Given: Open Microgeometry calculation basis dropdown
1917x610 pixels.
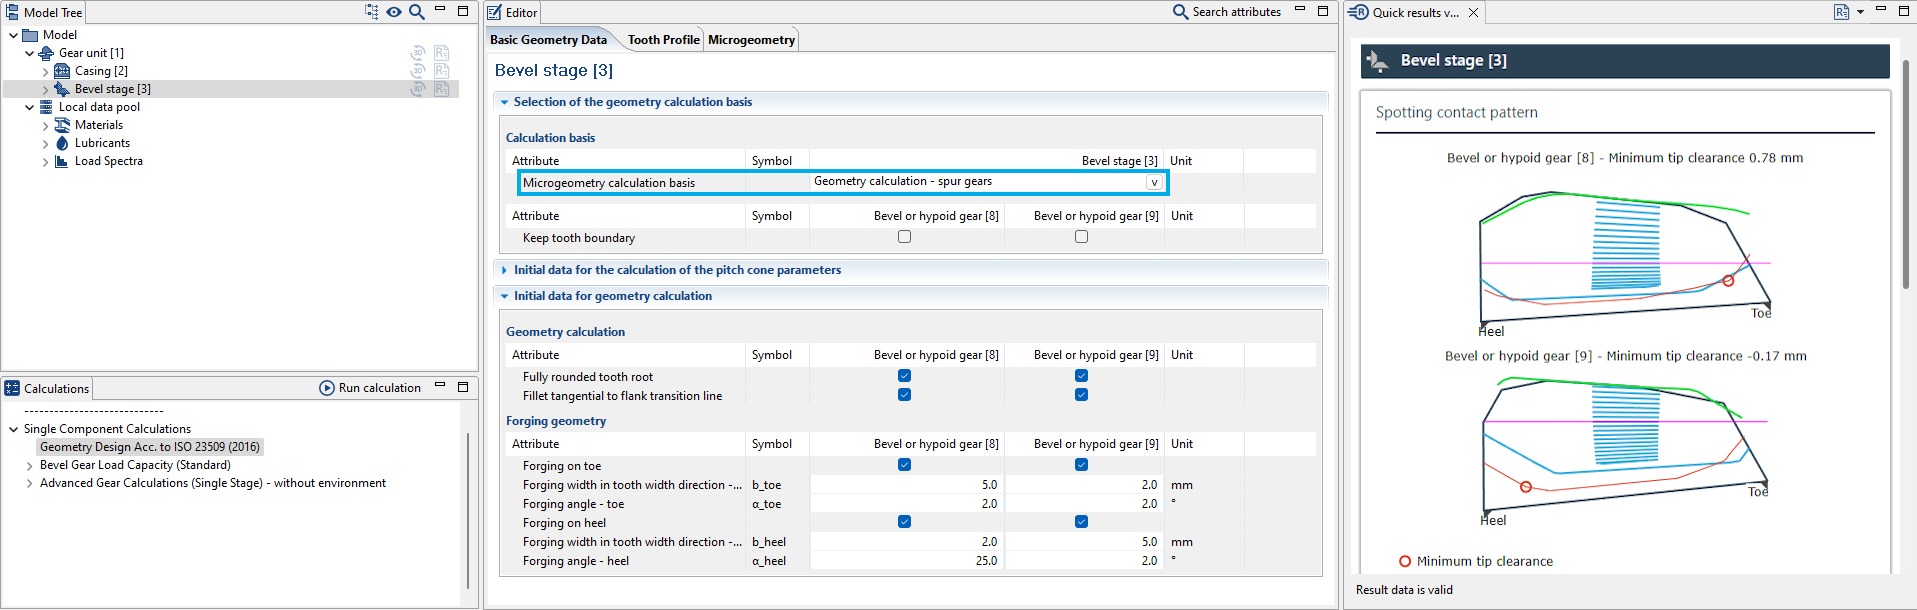Looking at the screenshot, I should click(x=1154, y=182).
